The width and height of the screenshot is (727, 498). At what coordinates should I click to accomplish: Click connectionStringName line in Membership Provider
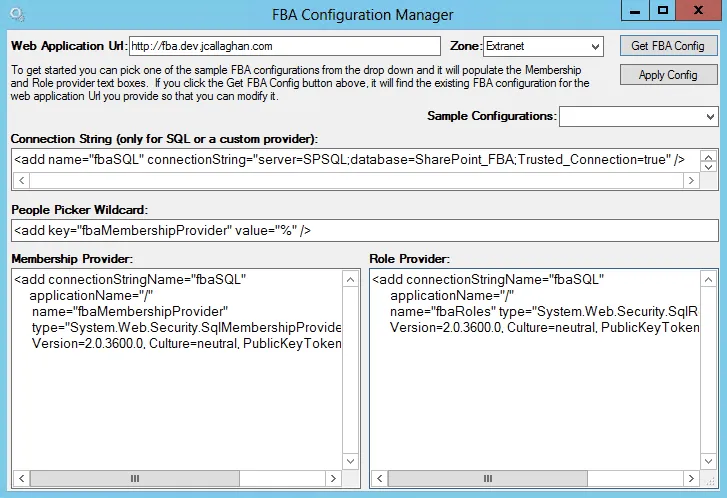coord(130,280)
